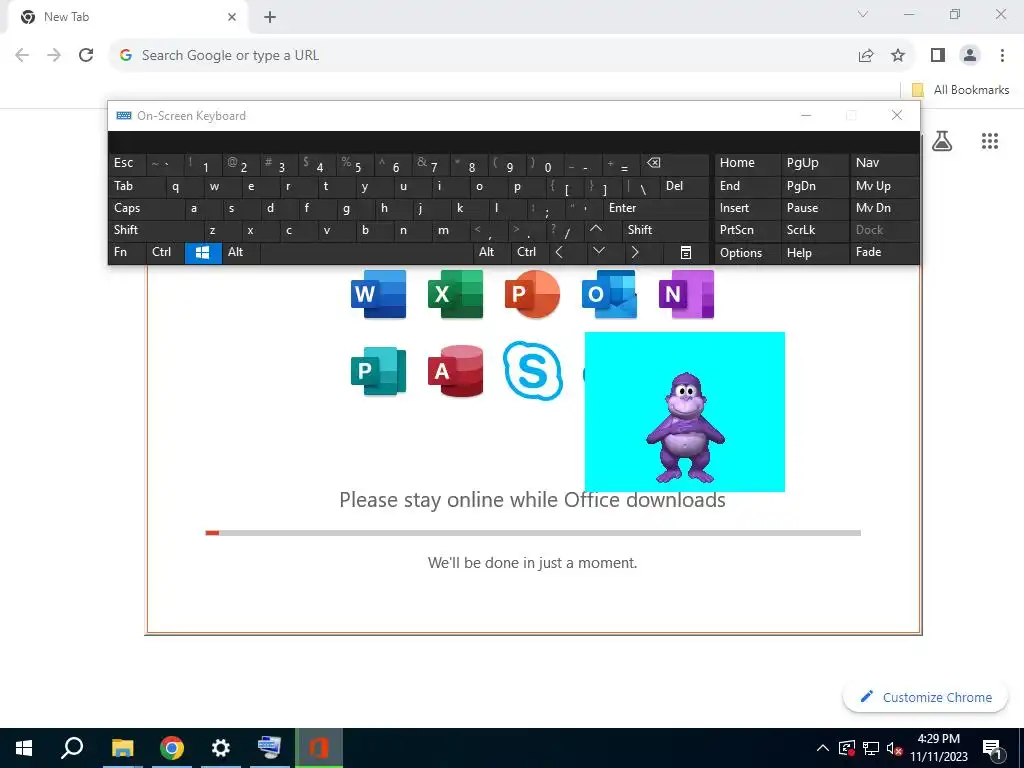Open the Search Labs flask icon

click(x=942, y=141)
